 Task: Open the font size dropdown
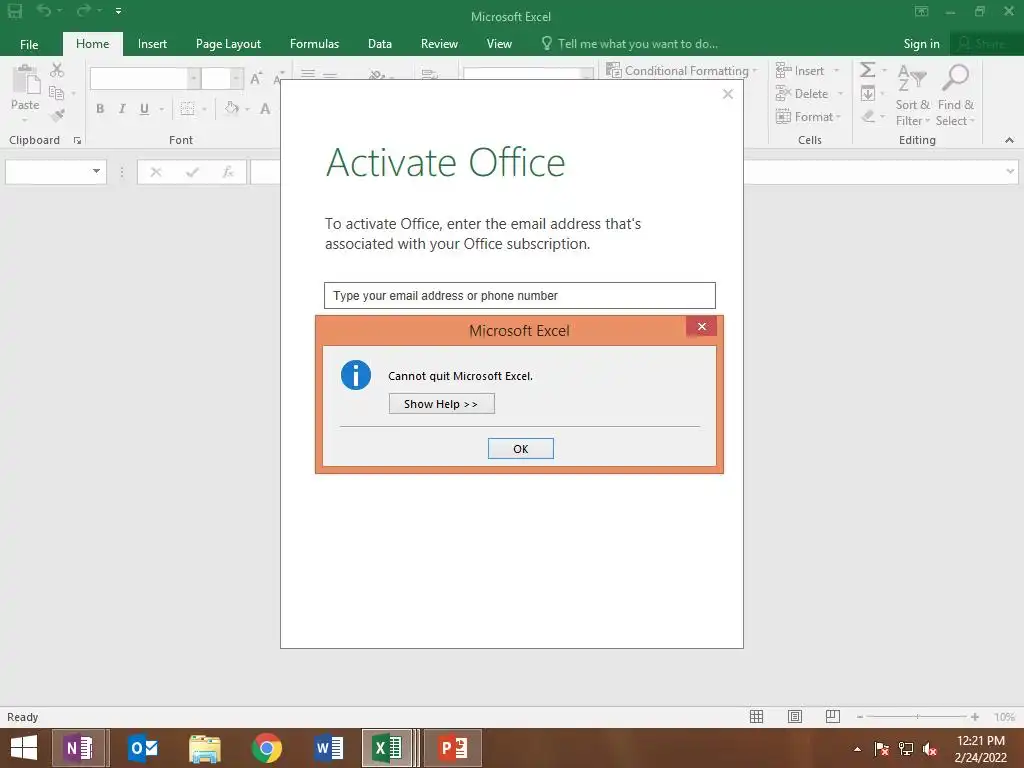pyautogui.click(x=236, y=79)
